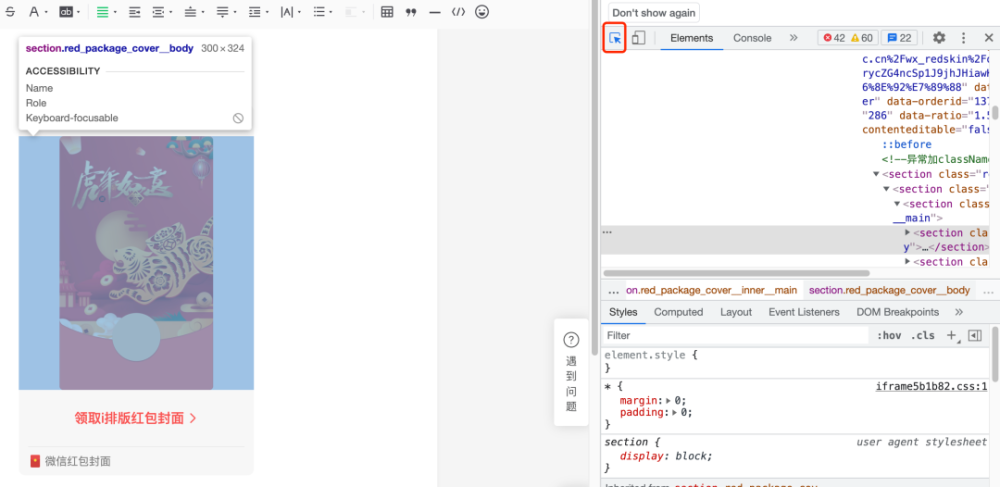Click the styles Filter input field

tap(735, 336)
